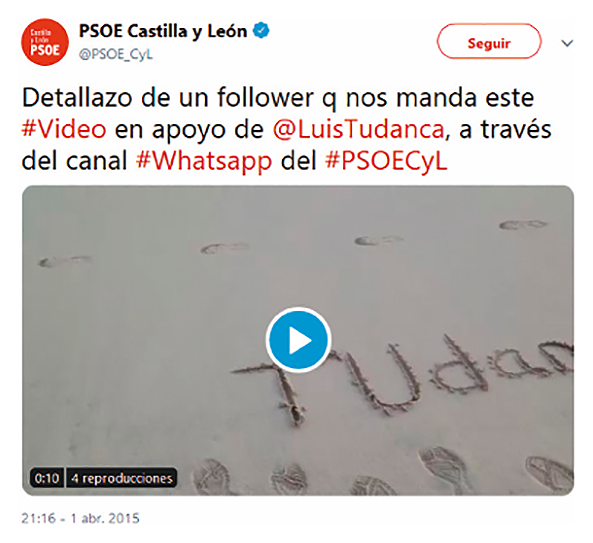
Task: Click the 4 reproducciones view counter
Action: 122,478
